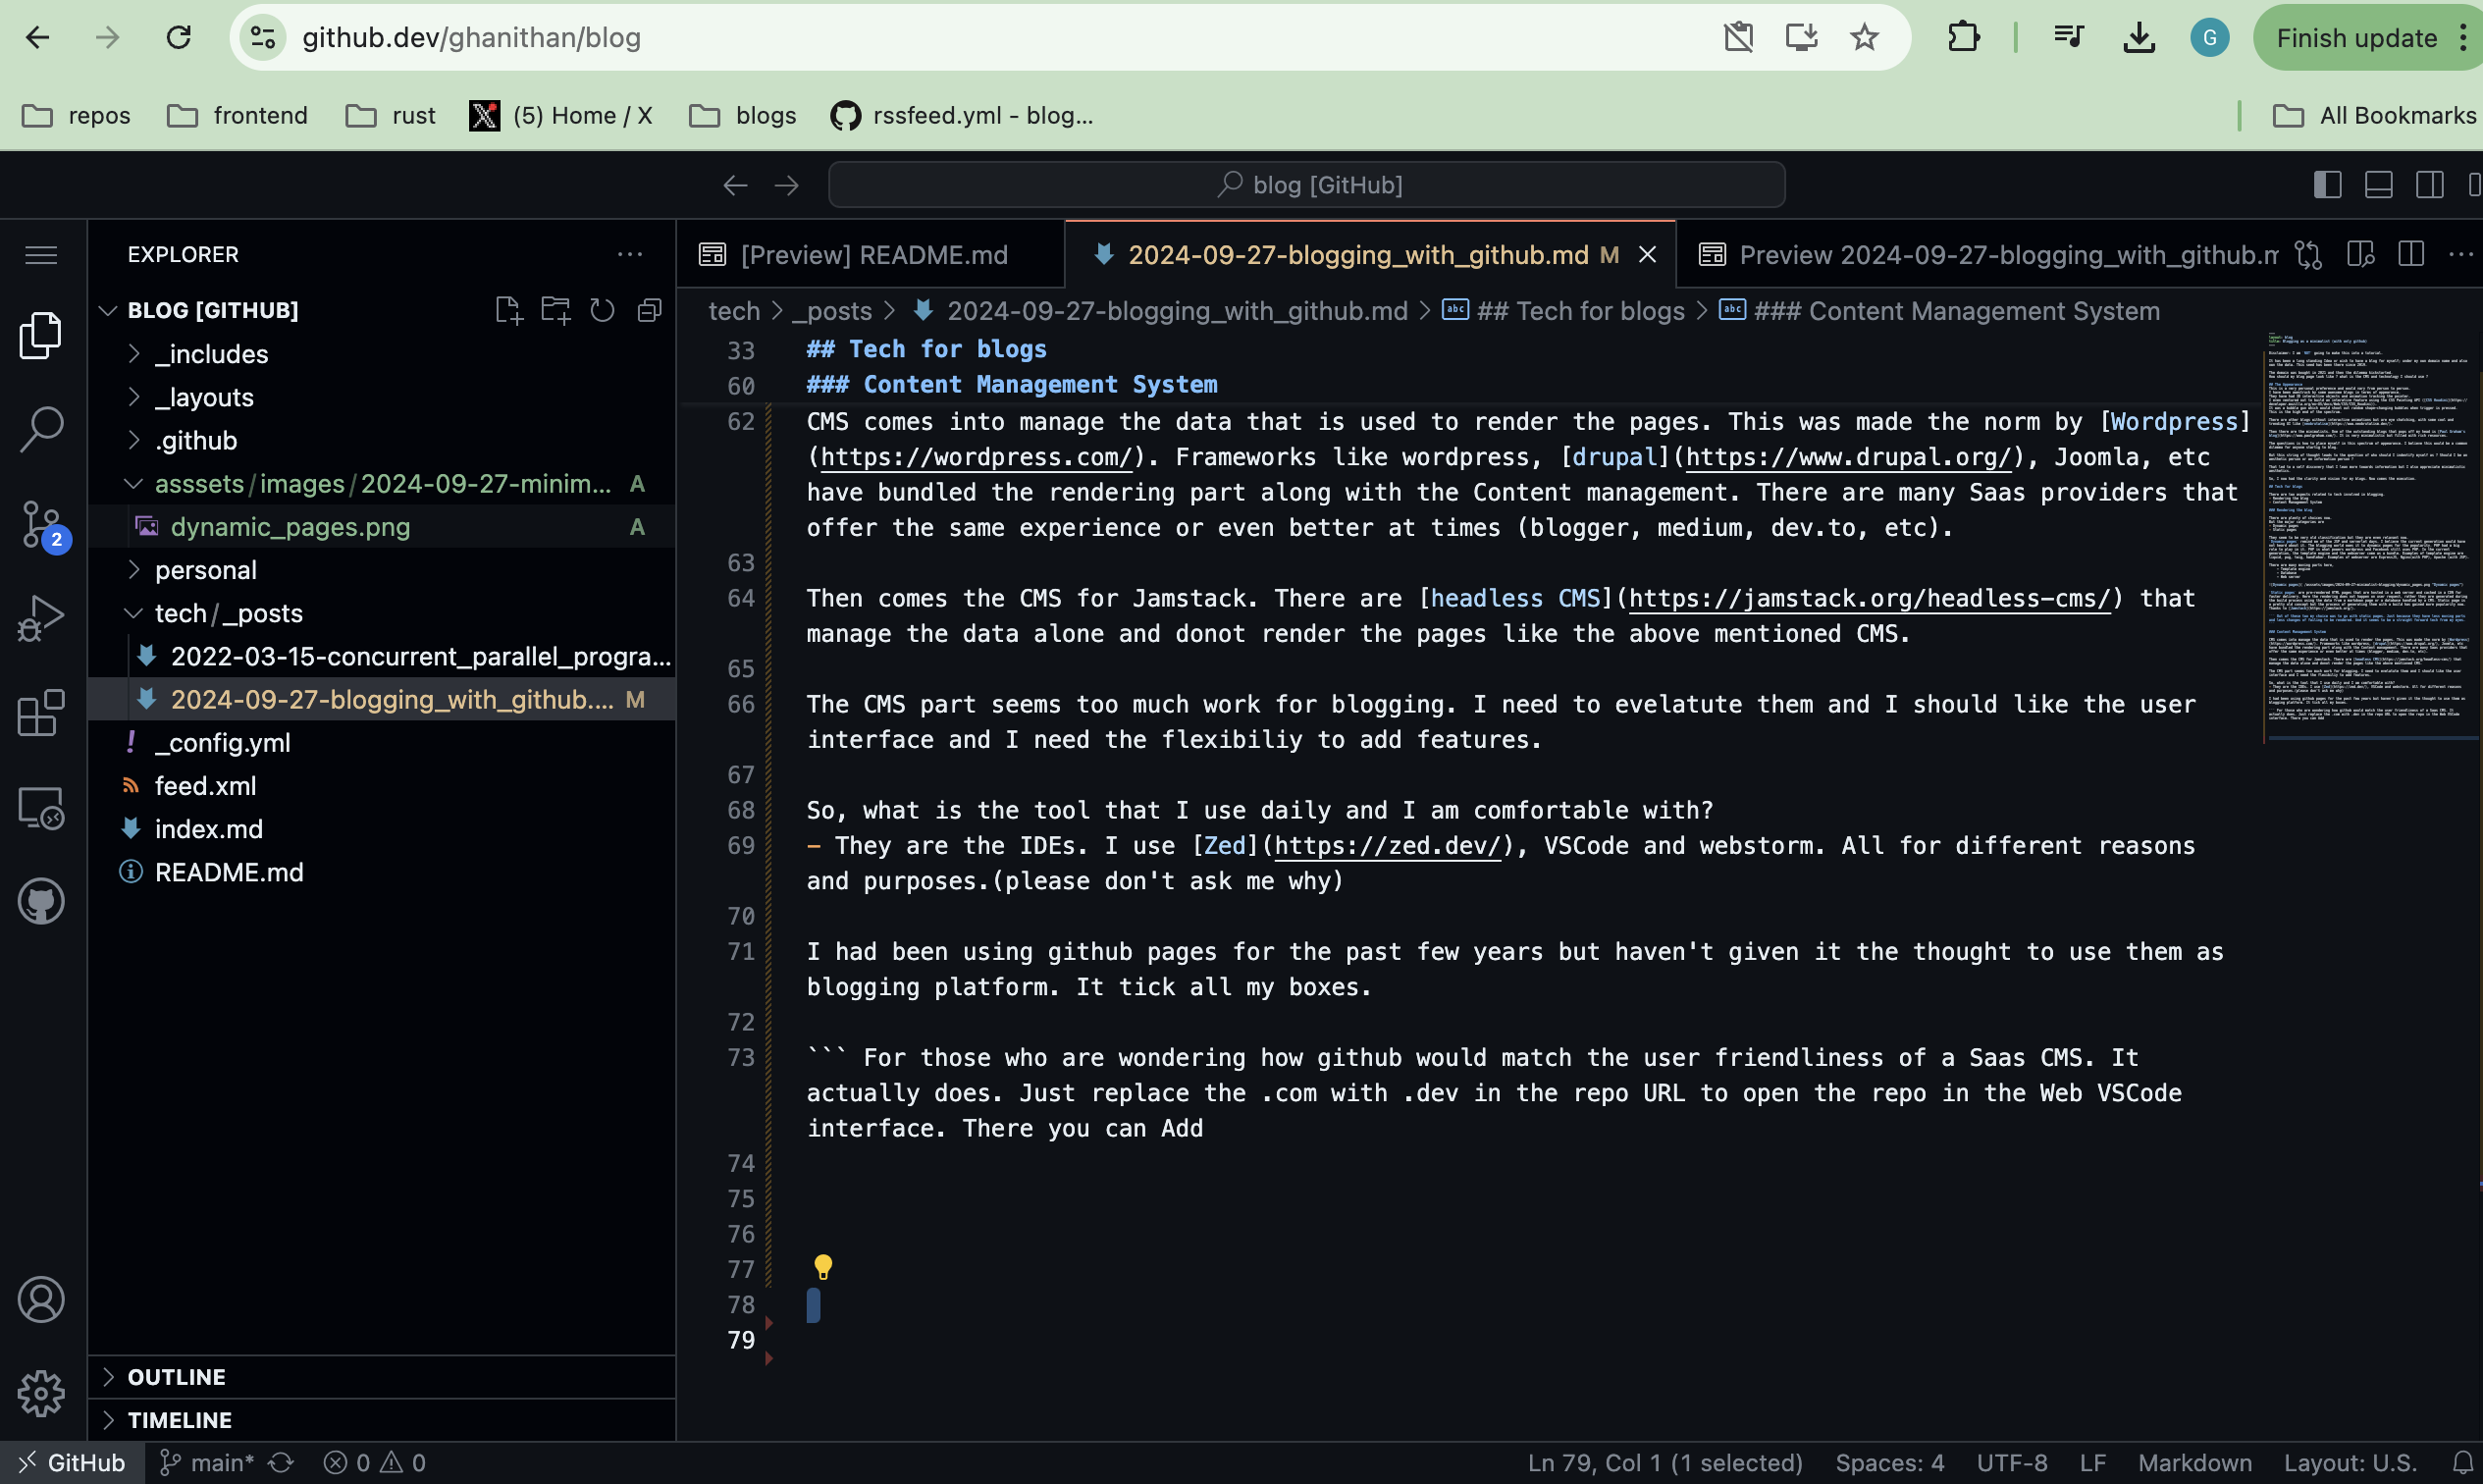Open the Run and Debug view
The width and height of the screenshot is (2483, 1484).
point(41,618)
